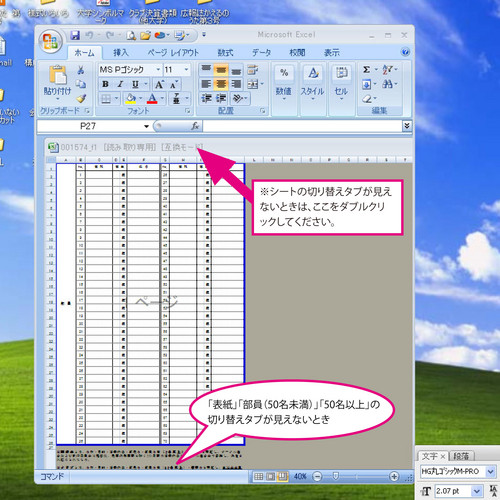The image size is (500, 500).
Task: Switch to the ホーム tab
Action: click(x=84, y=53)
